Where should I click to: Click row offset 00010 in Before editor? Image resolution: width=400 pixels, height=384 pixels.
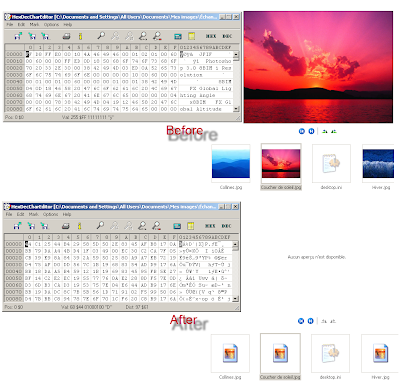[14, 61]
